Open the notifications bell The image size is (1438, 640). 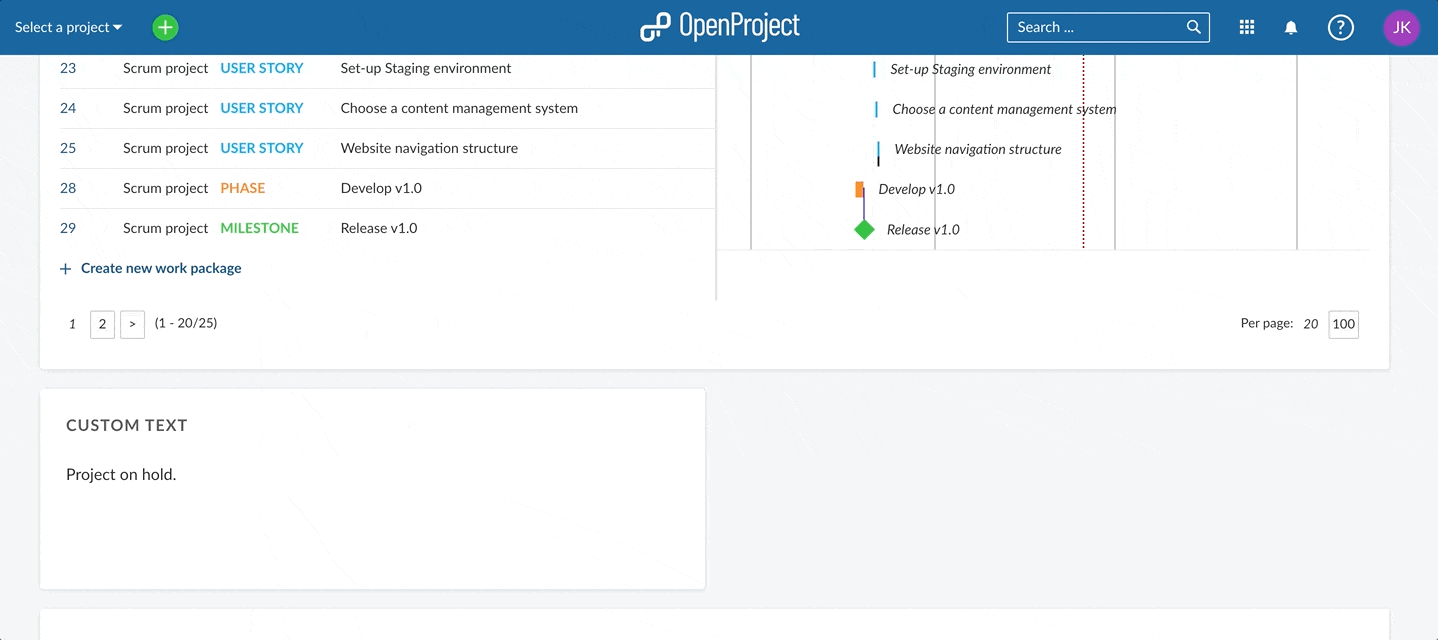[x=1290, y=28]
